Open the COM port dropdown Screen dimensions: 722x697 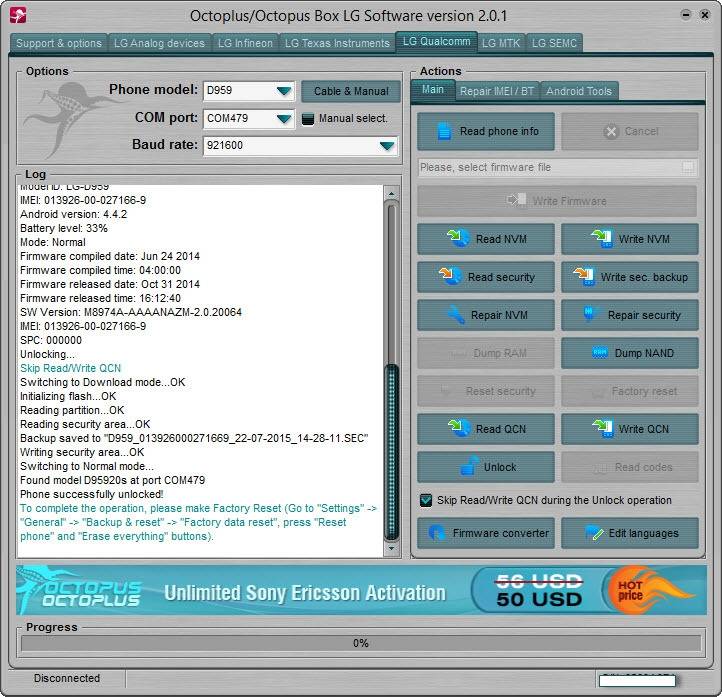click(x=284, y=119)
